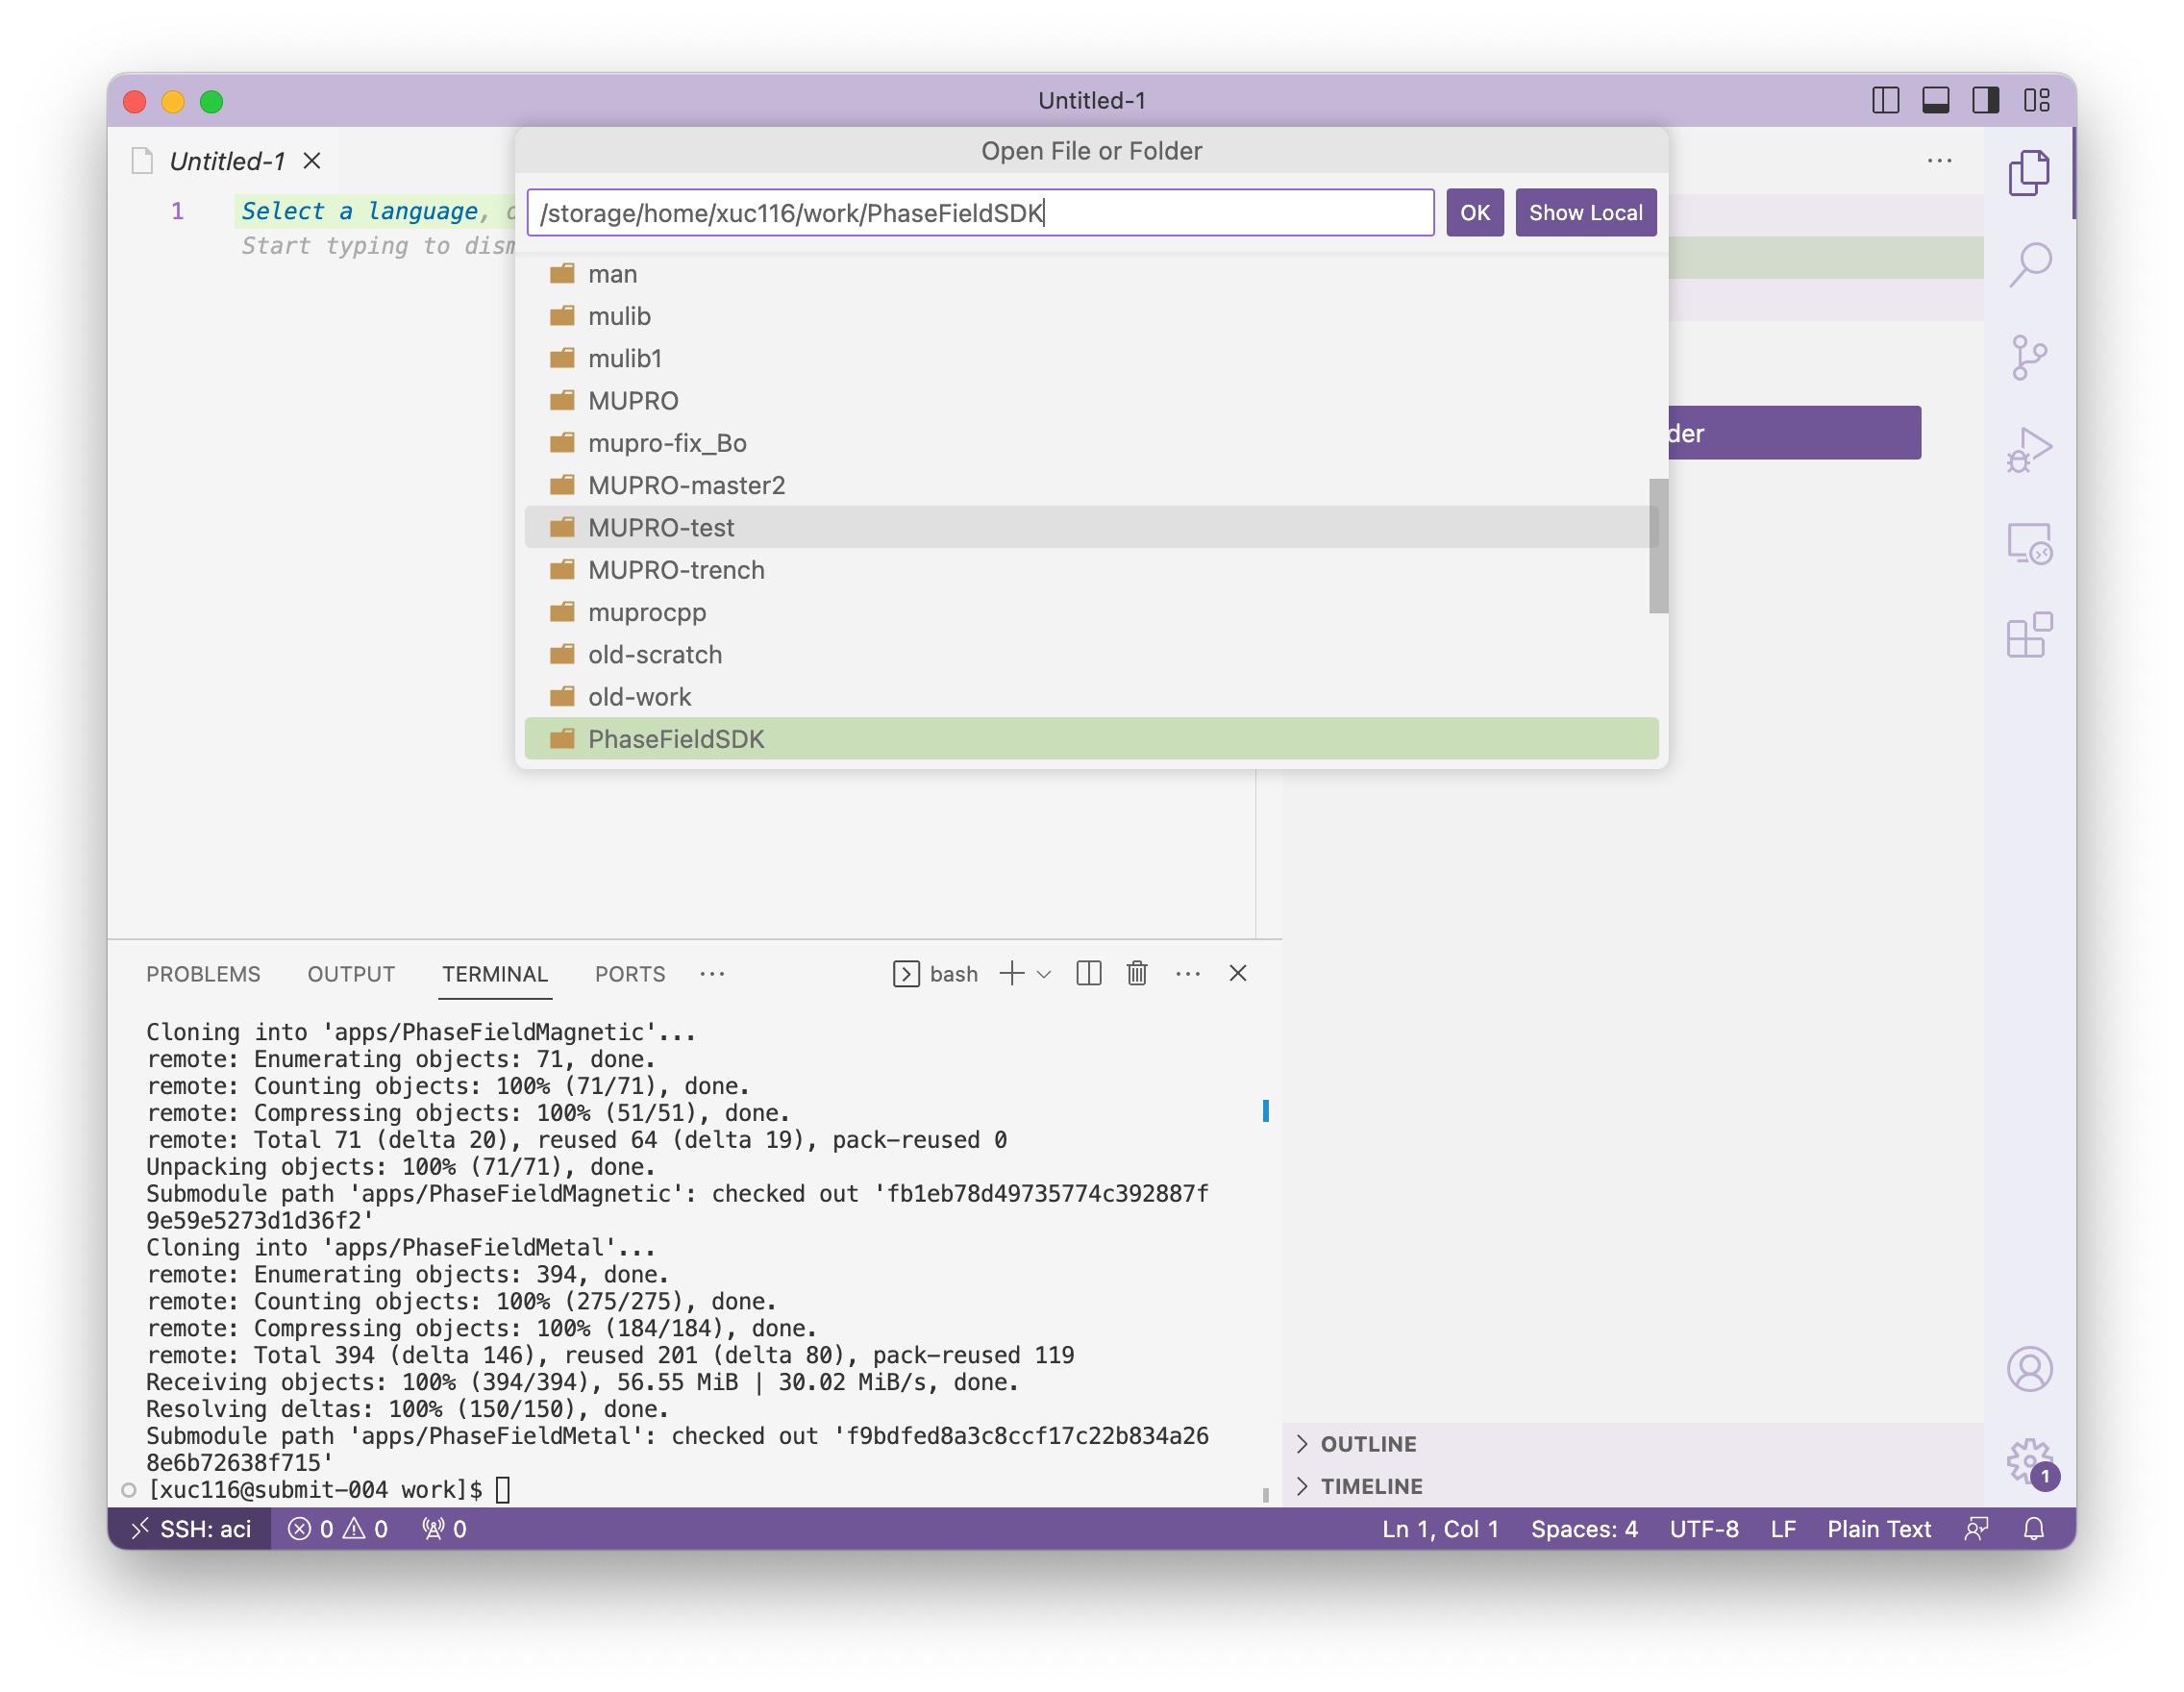Viewport: 2184px width, 1692px height.
Task: Open Source Control view
Action: (2028, 357)
